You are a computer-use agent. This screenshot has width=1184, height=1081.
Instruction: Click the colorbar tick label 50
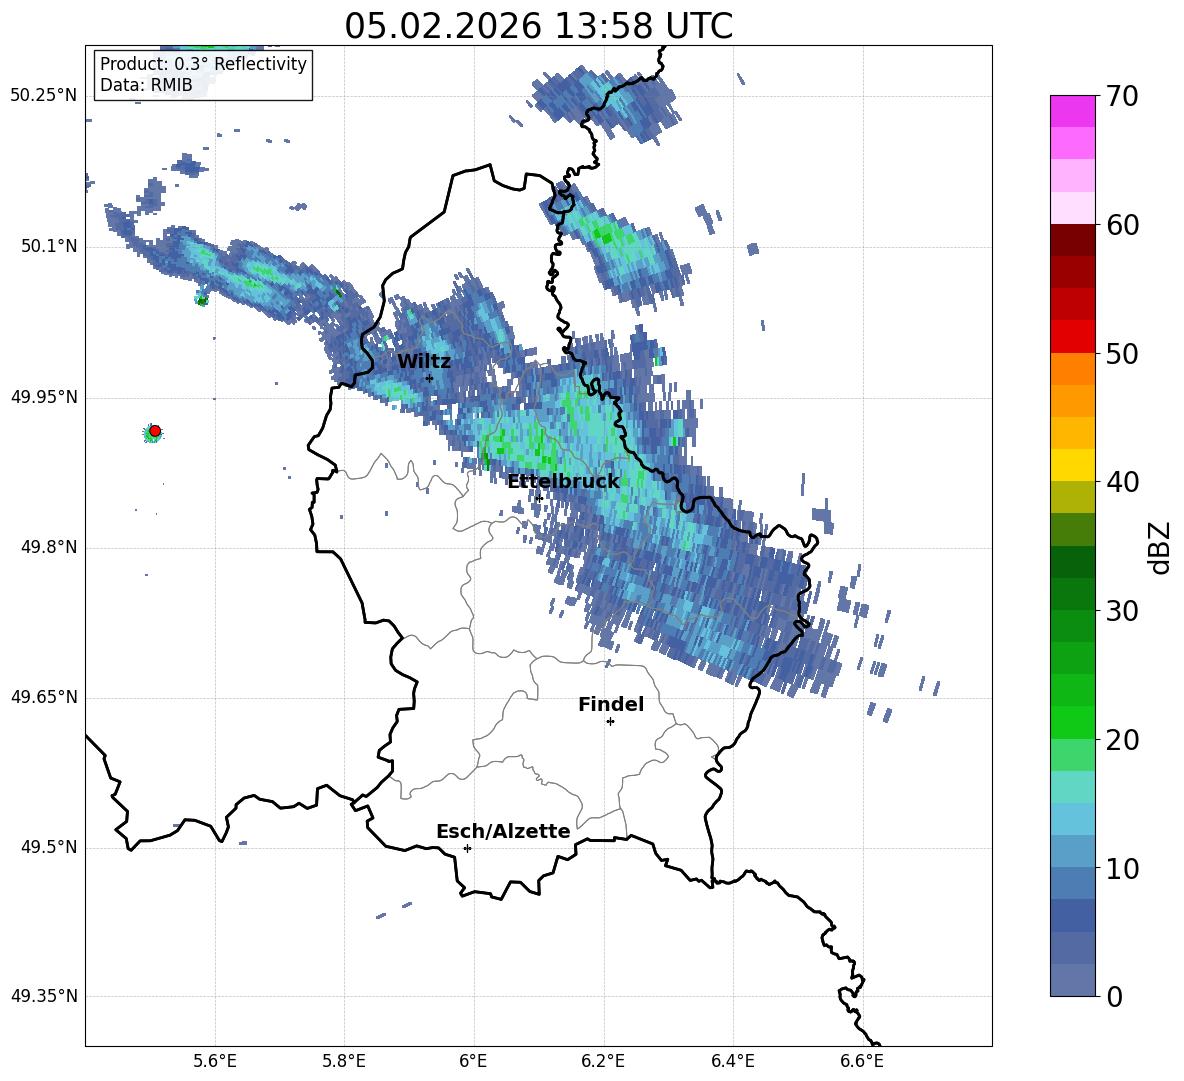point(1122,353)
